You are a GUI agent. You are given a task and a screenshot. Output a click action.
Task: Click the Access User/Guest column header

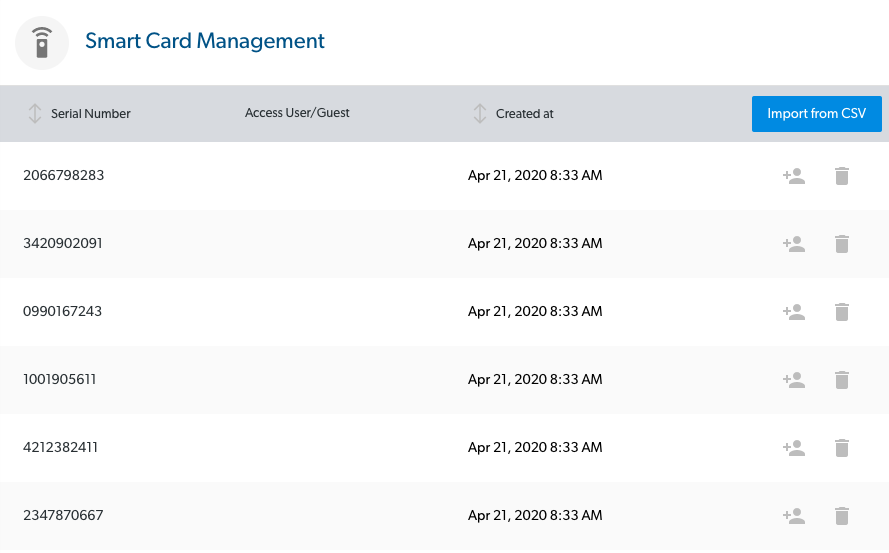pyautogui.click(x=297, y=113)
